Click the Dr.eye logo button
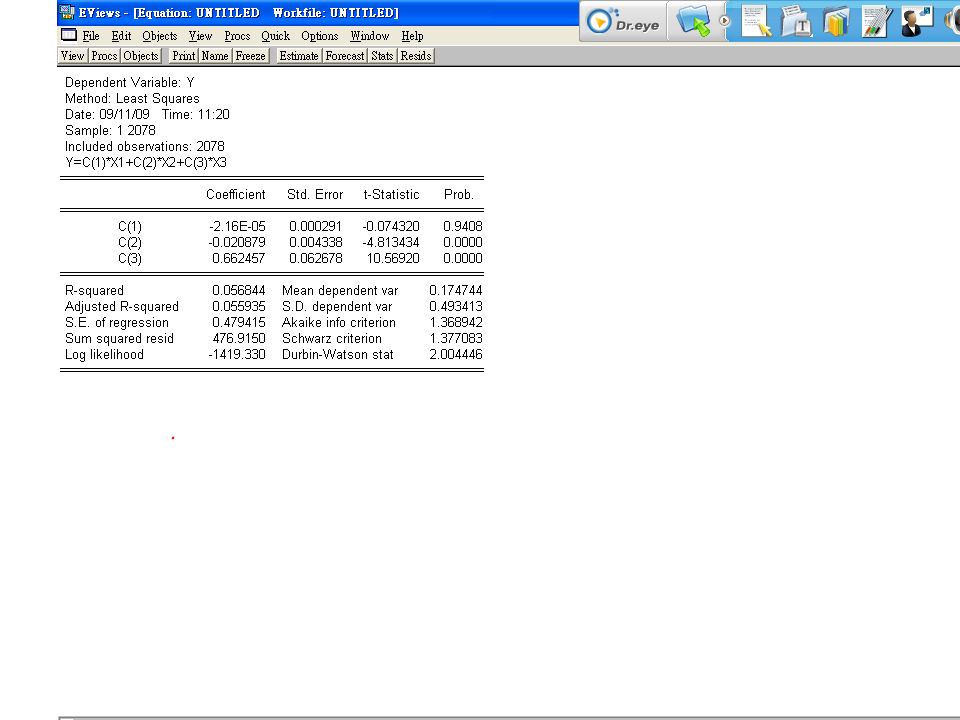960x720 pixels. (x=623, y=21)
